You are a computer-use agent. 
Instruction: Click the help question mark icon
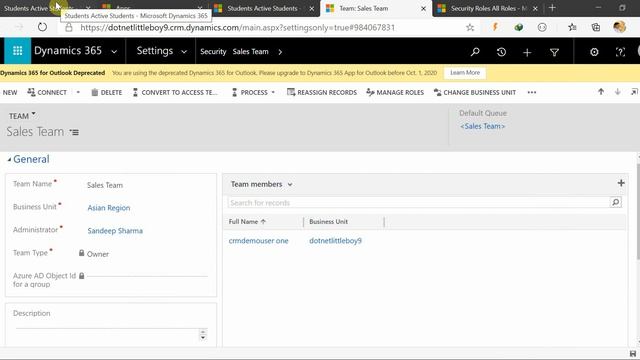pos(620,52)
